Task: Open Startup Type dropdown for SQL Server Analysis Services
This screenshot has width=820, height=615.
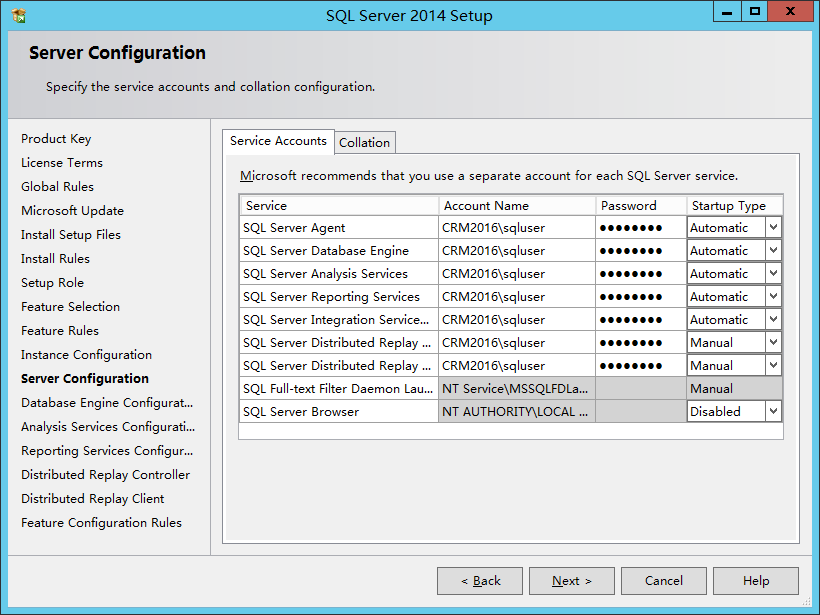Action: click(x=773, y=274)
